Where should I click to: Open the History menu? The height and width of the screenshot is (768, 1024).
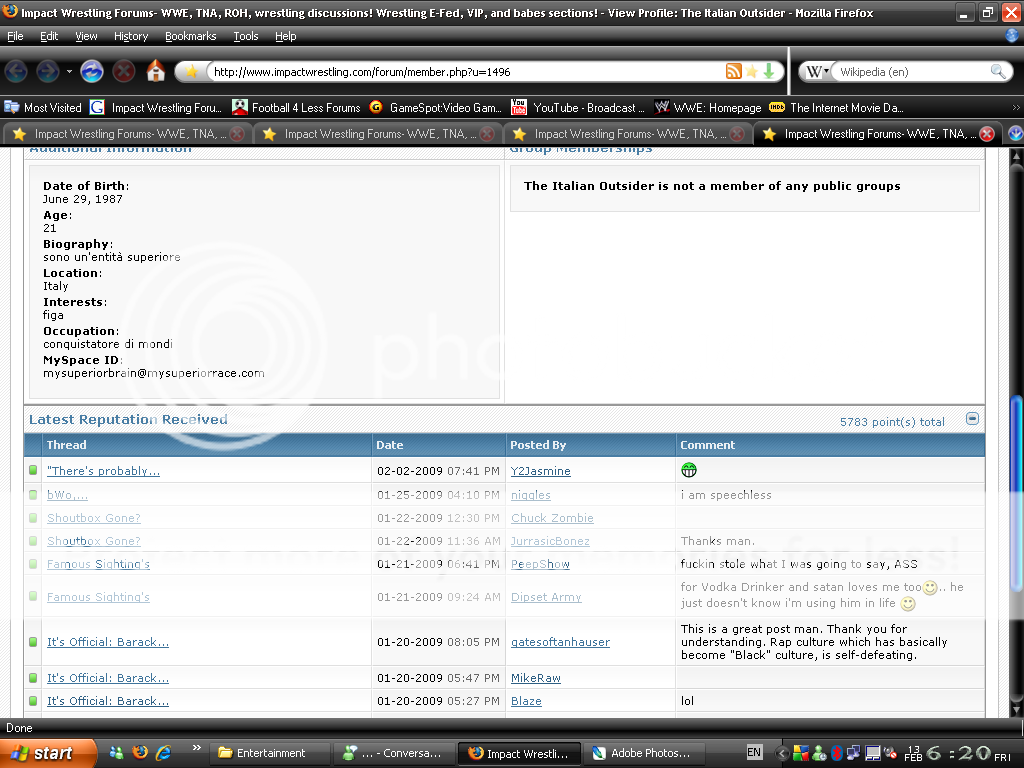pyautogui.click(x=130, y=36)
